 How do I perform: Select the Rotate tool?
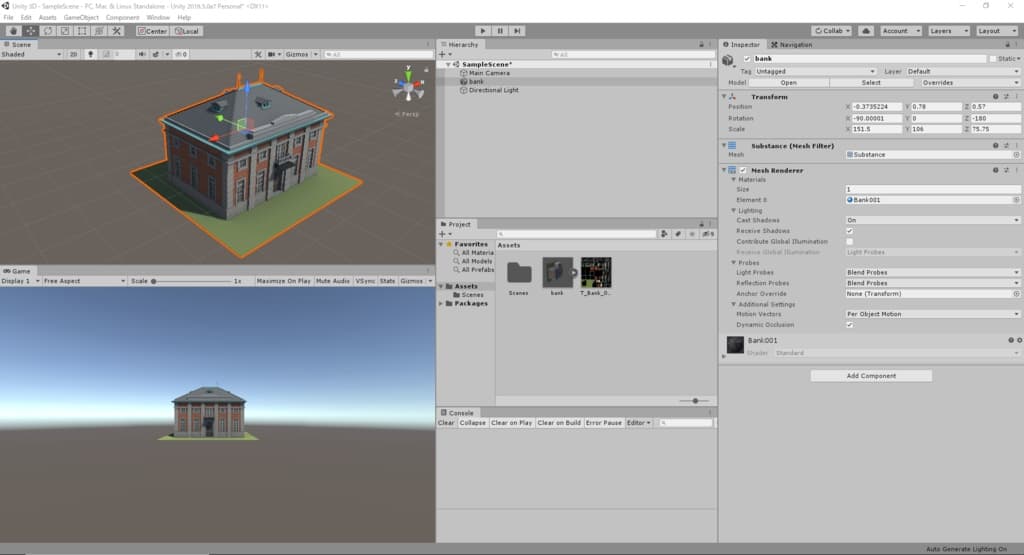tap(48, 31)
